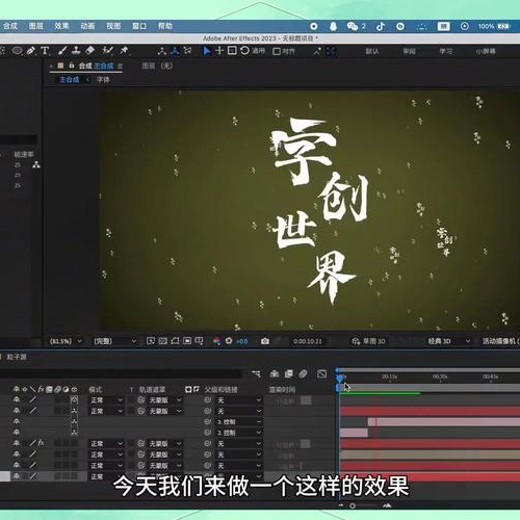Toggle hide shy layers switch
Image resolution: width=520 pixels, height=520 pixels.
274,374
